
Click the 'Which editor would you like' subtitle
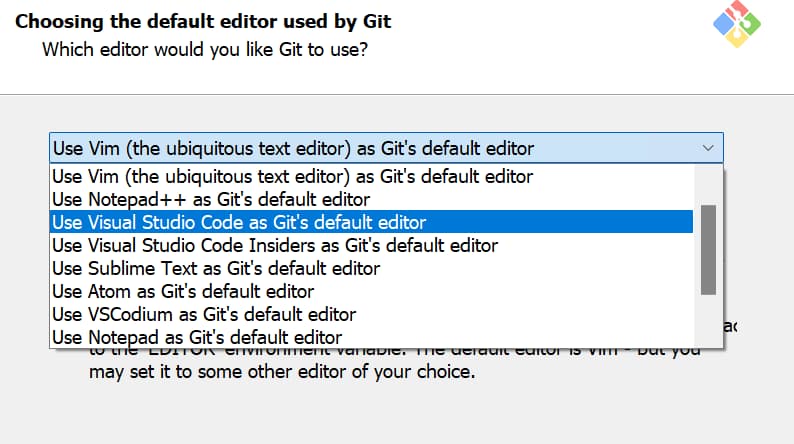[205, 48]
